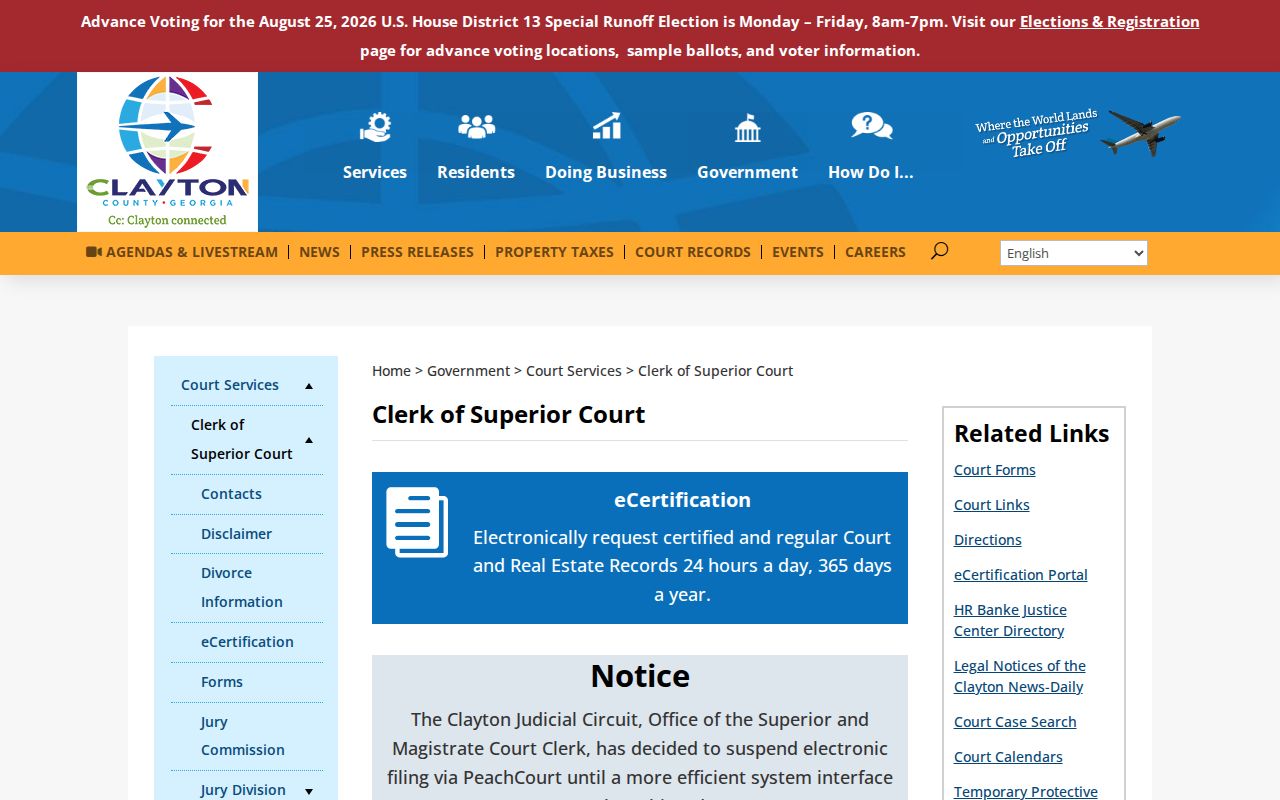Click the Government breadcrumb link

click(x=468, y=371)
